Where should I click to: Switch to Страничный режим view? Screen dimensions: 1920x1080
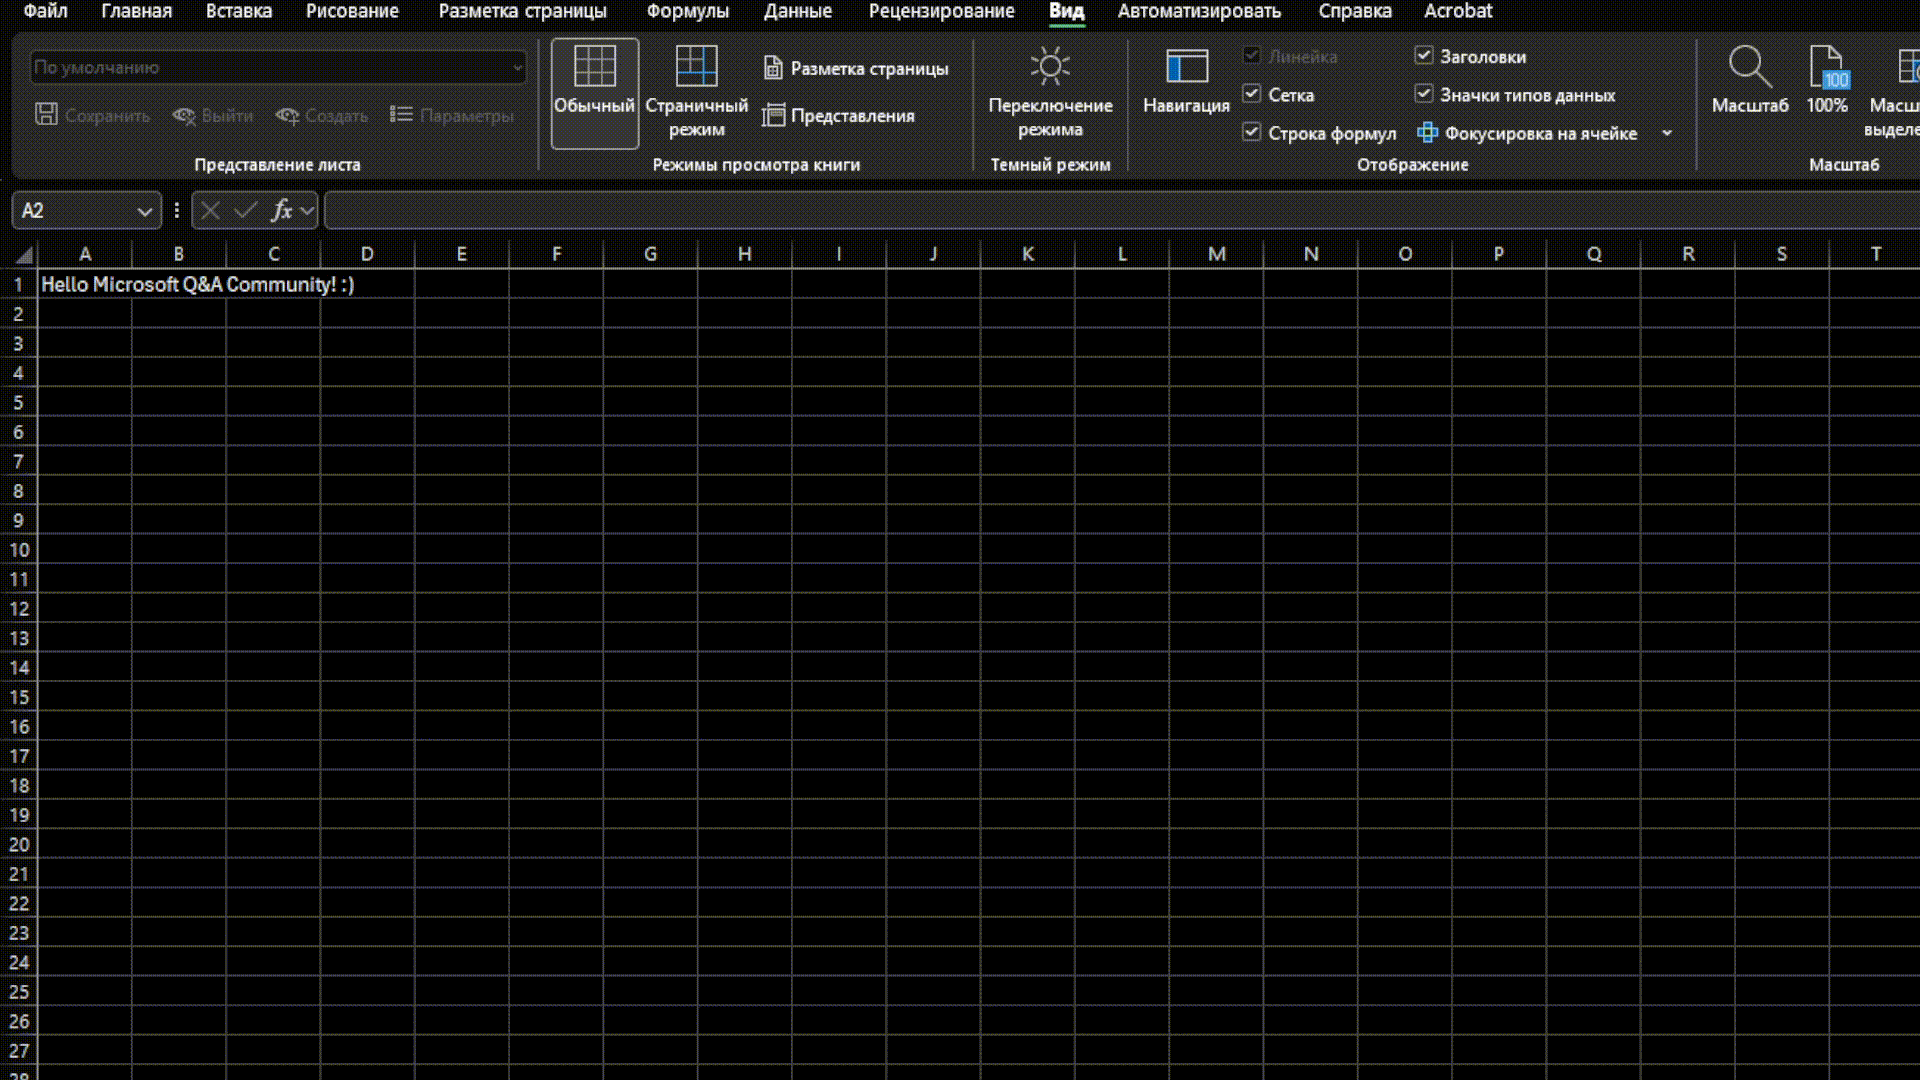pyautogui.click(x=696, y=93)
